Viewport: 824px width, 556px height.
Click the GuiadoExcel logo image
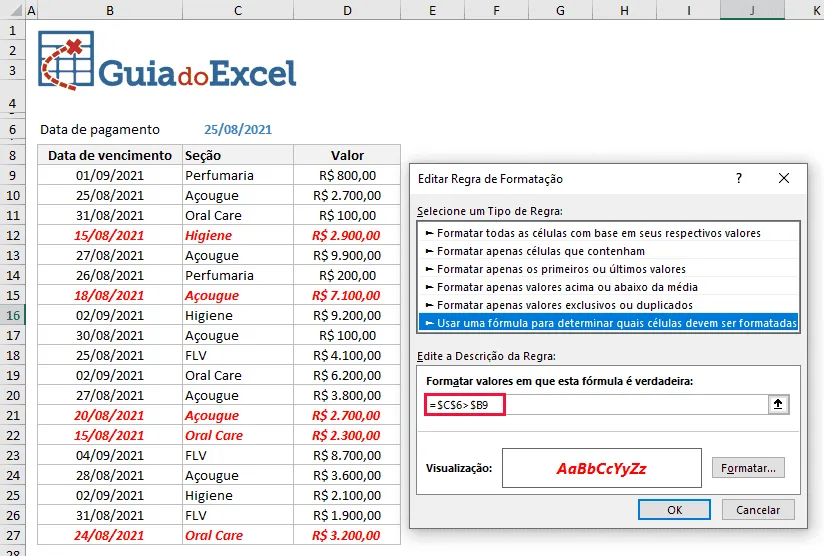(x=168, y=61)
